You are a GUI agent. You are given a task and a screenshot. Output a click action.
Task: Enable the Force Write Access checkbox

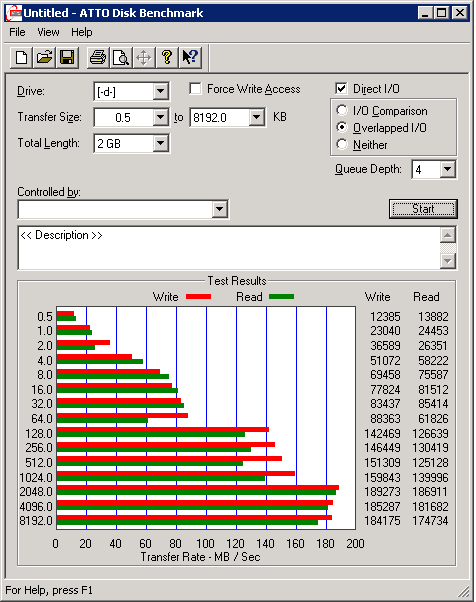tap(195, 89)
